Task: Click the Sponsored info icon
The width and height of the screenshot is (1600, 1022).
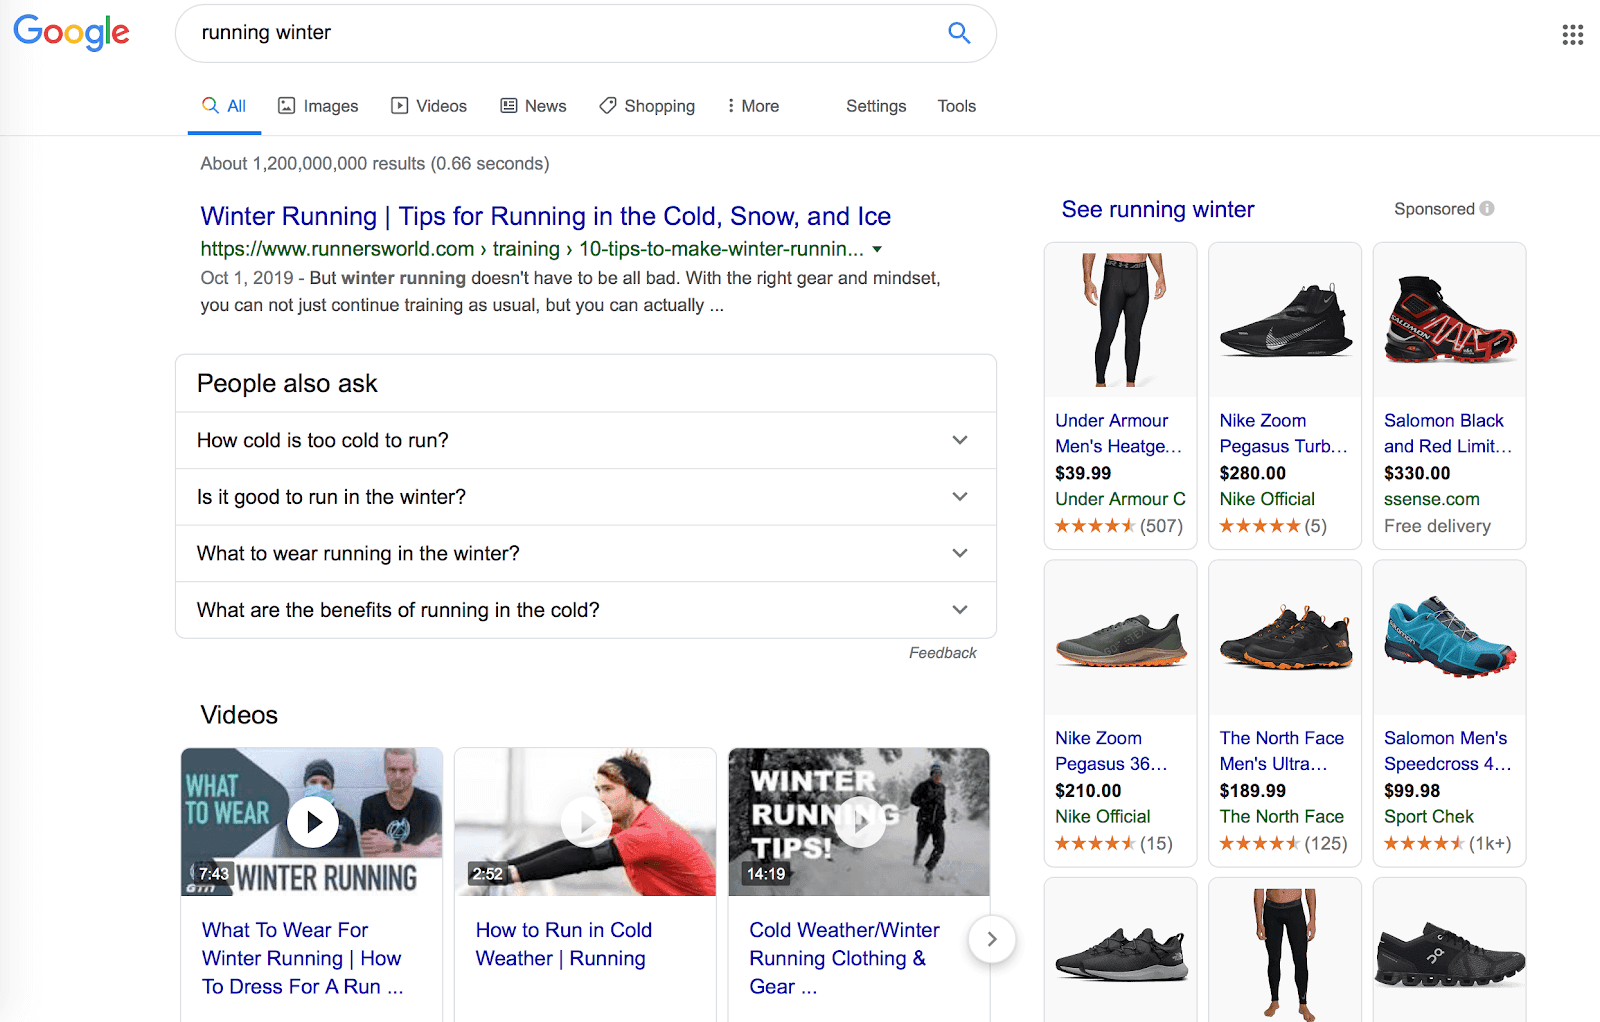Action: (x=1487, y=208)
